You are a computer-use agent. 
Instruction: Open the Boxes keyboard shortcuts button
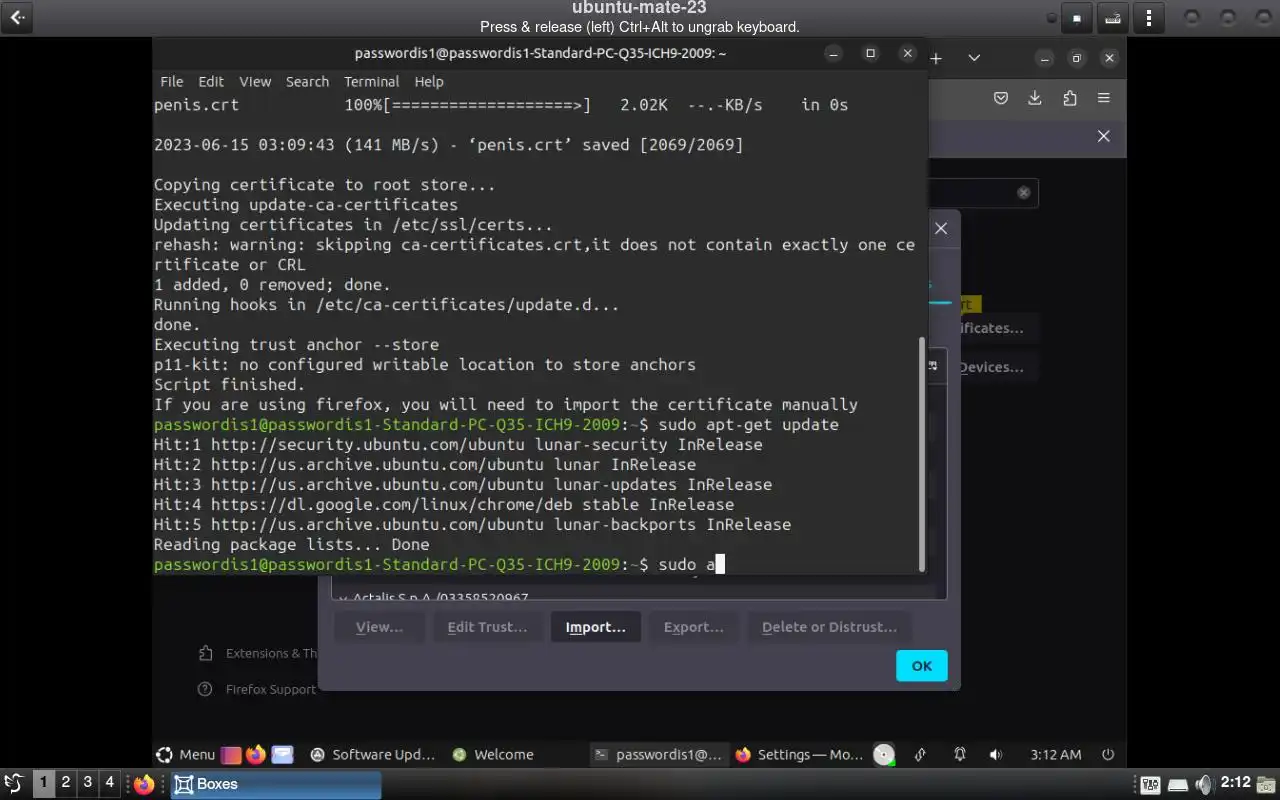(x=1113, y=17)
